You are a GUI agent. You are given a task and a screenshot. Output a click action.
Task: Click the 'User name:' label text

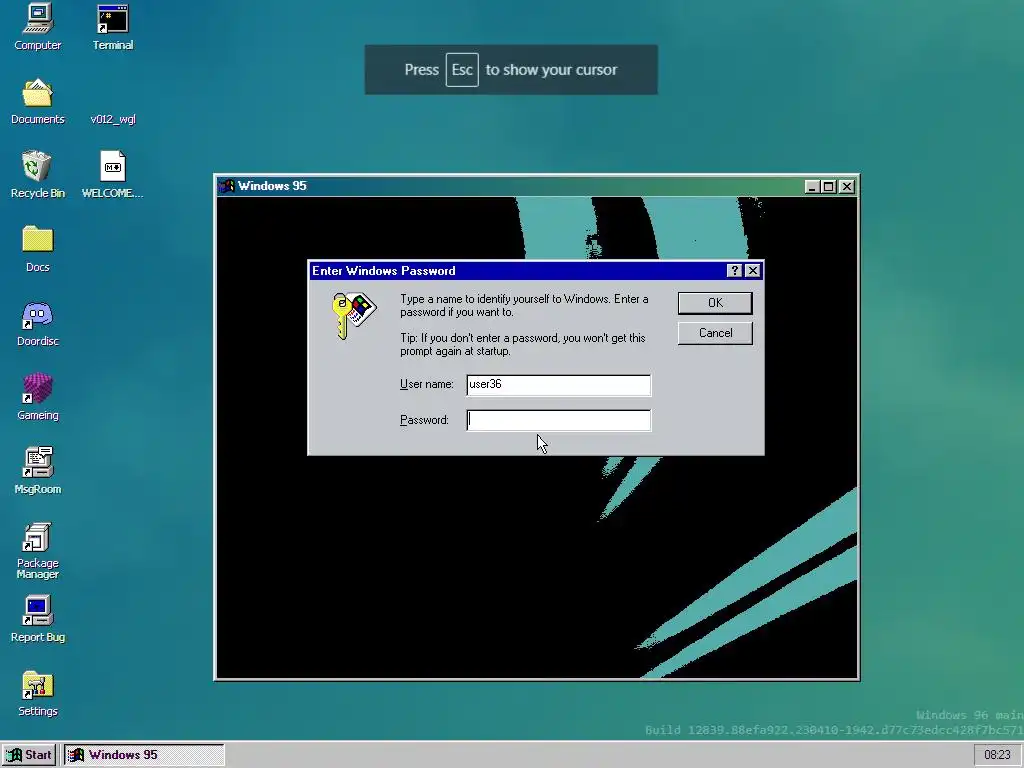[426, 384]
